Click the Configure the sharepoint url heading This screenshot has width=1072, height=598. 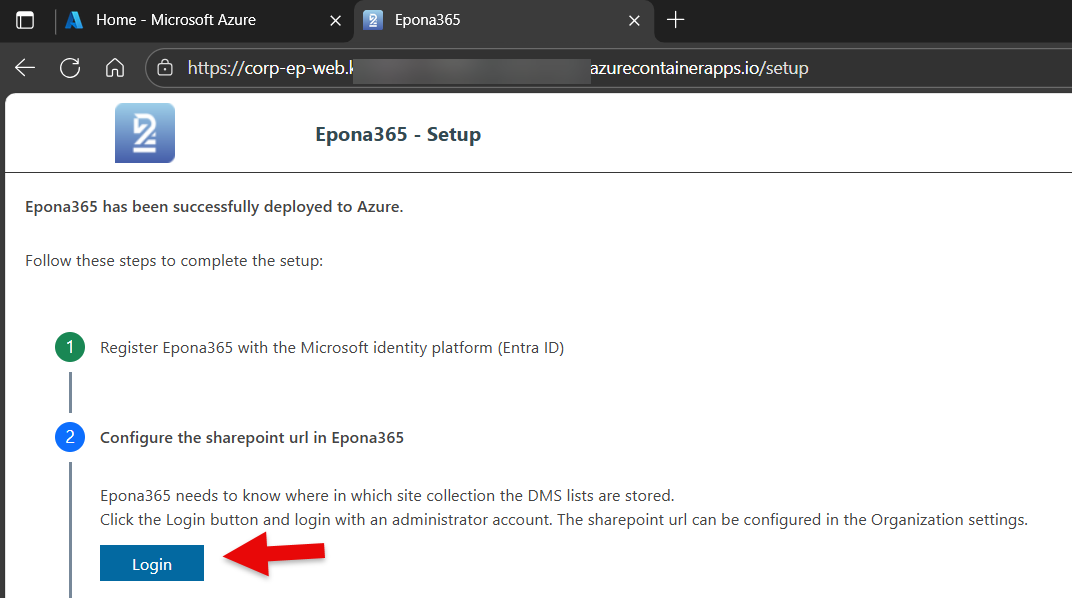coord(252,437)
